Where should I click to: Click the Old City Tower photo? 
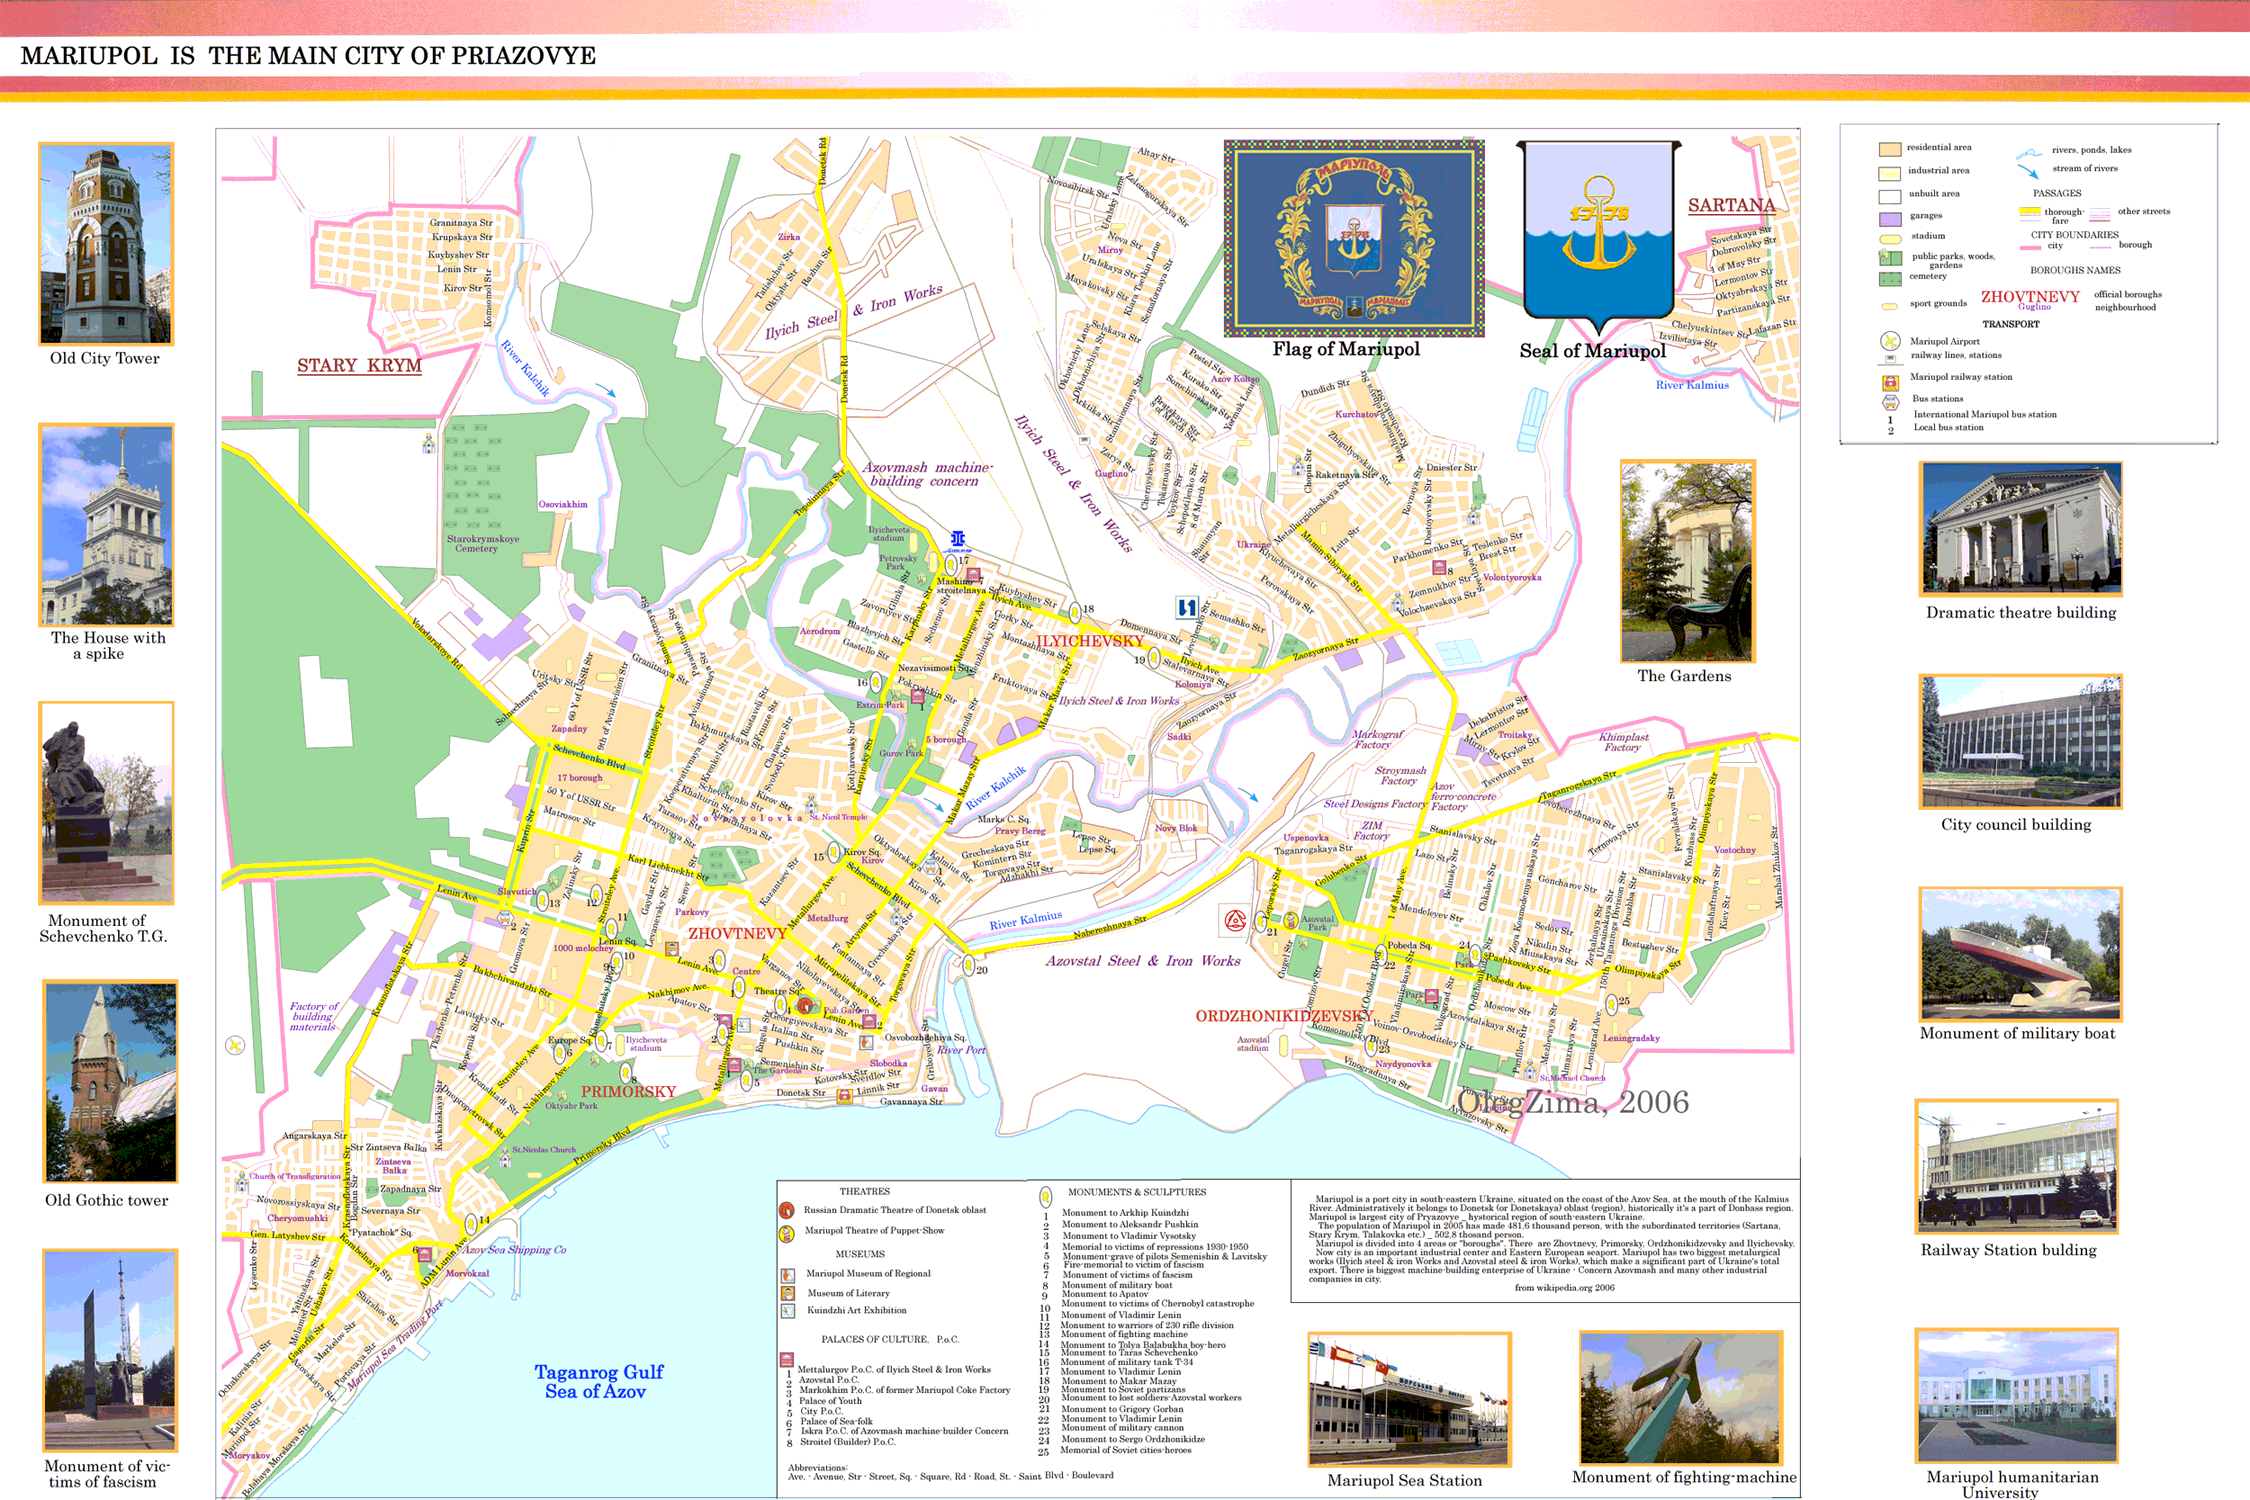pyautogui.click(x=106, y=244)
